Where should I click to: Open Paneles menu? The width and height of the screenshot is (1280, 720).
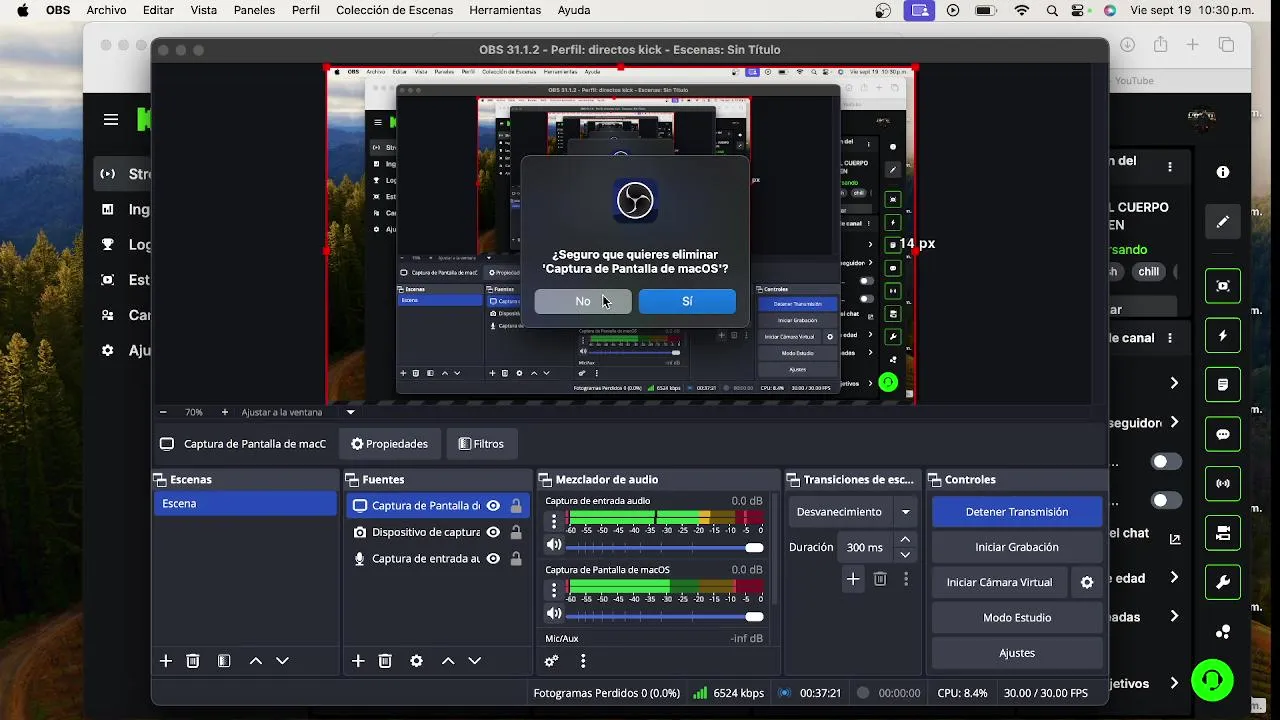[x=254, y=10]
